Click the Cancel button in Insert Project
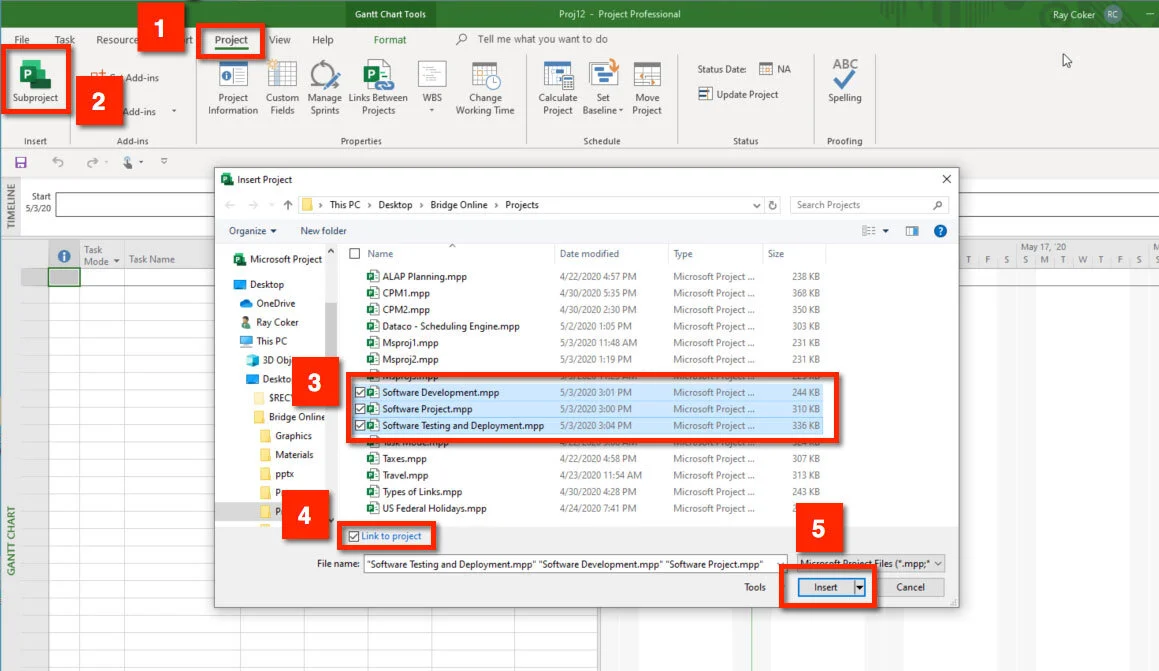This screenshot has width=1159, height=671. [910, 587]
